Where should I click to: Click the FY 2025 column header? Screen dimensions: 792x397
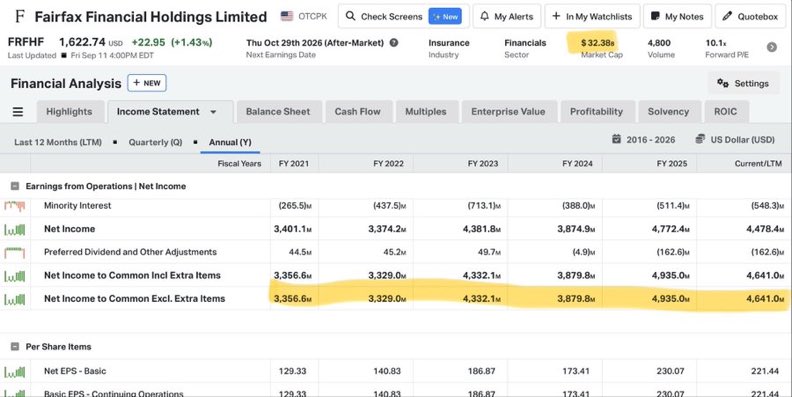coord(672,164)
